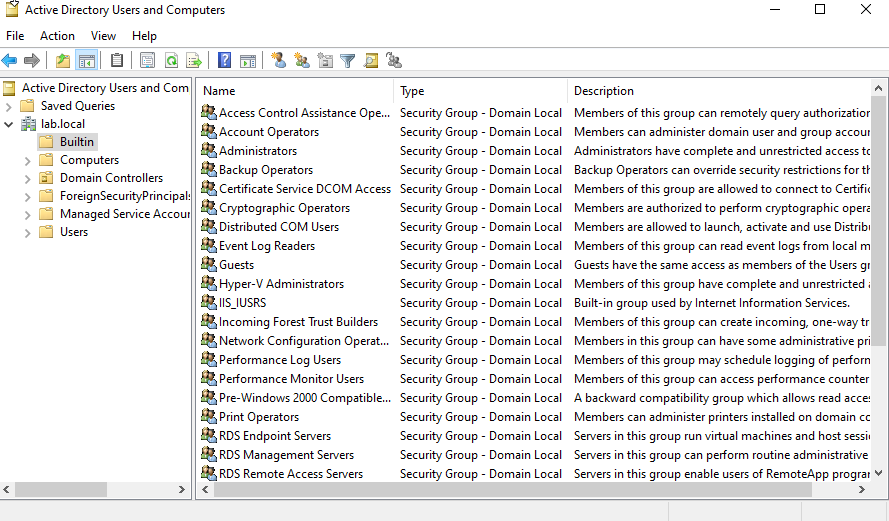
Task: Sort by the Description column header
Action: (719, 91)
